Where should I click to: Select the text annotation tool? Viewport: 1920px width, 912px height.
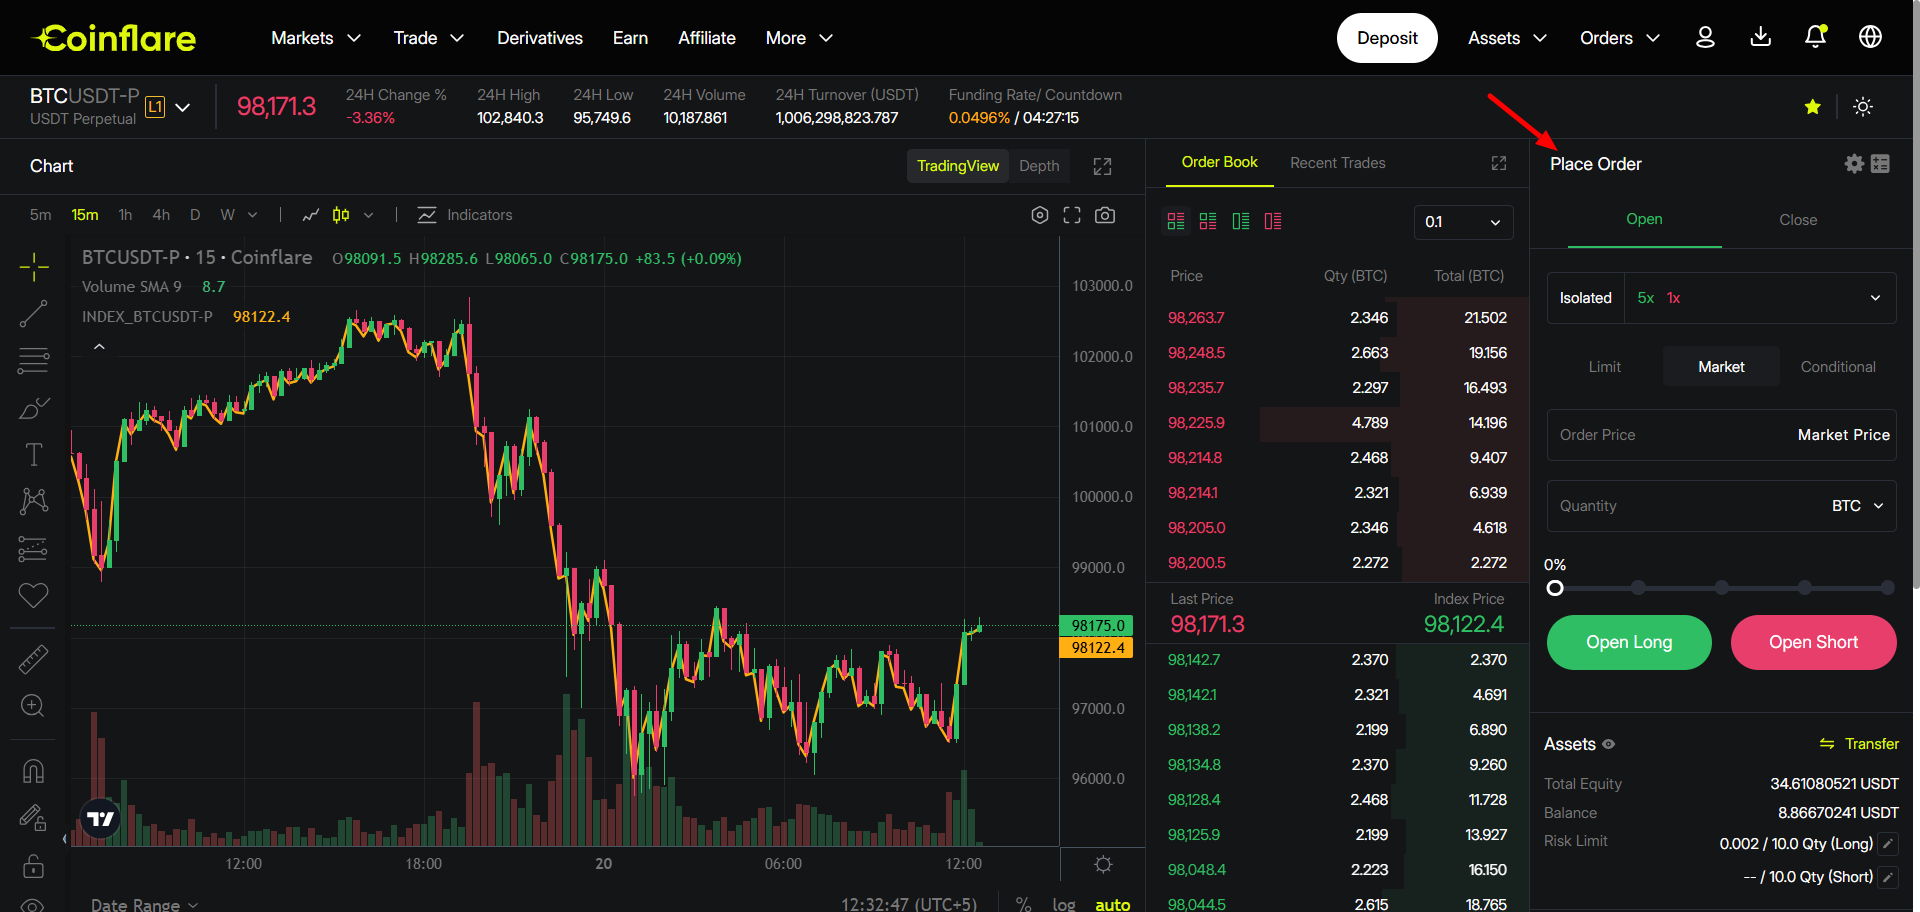click(33, 454)
